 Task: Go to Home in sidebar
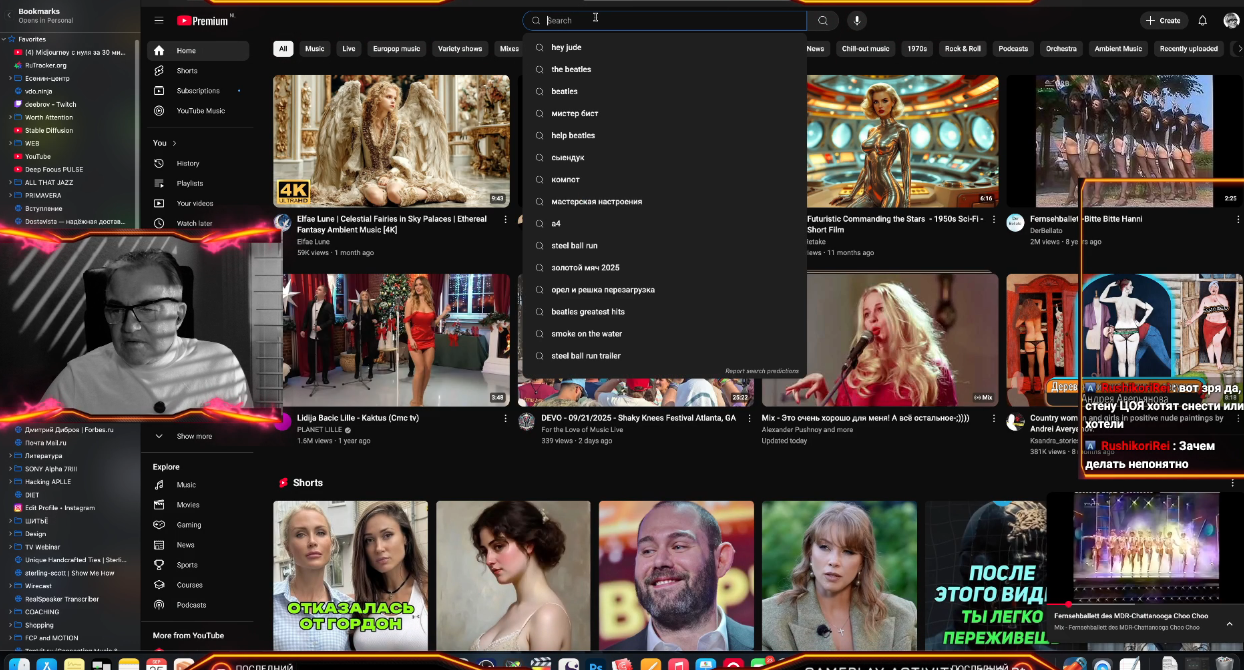click(x=198, y=51)
